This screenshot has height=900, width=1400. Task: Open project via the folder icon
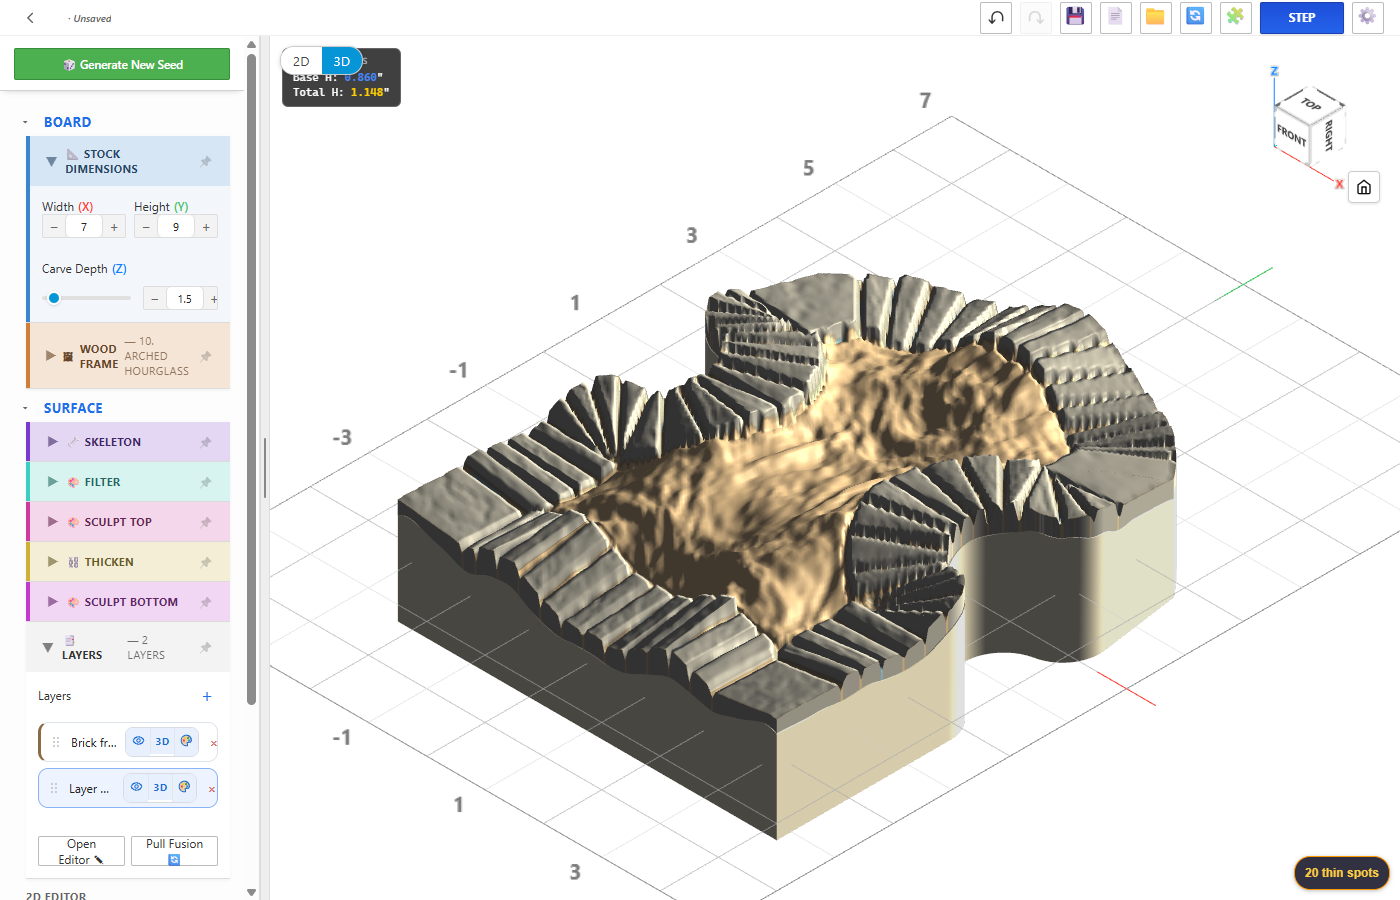click(x=1156, y=18)
